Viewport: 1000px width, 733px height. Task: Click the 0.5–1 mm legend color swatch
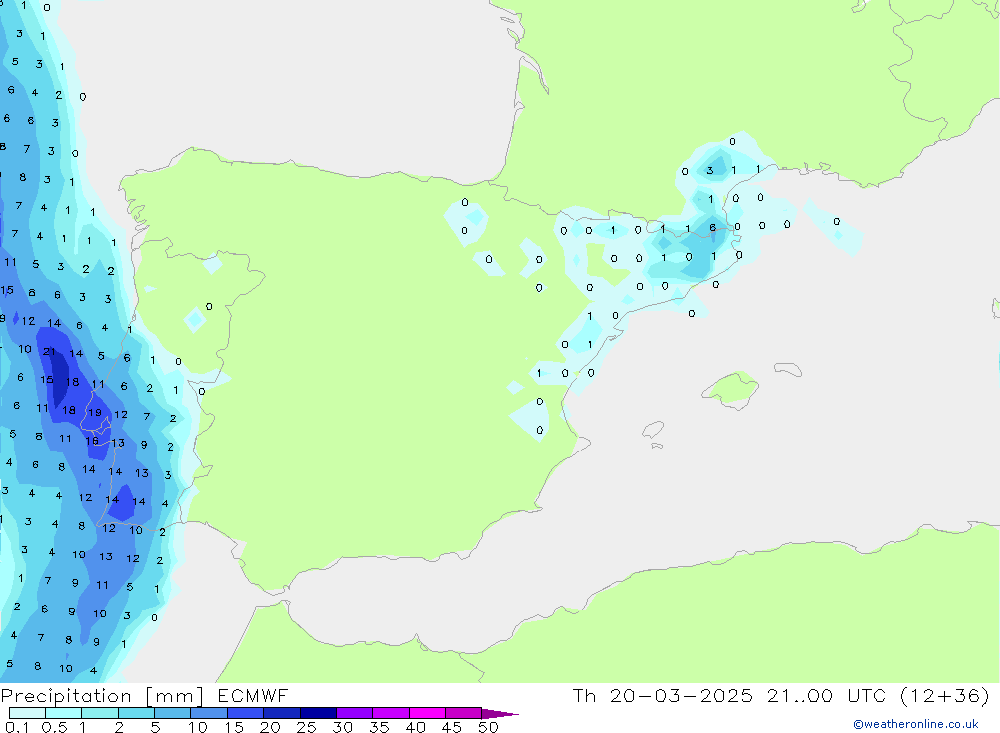(64, 713)
